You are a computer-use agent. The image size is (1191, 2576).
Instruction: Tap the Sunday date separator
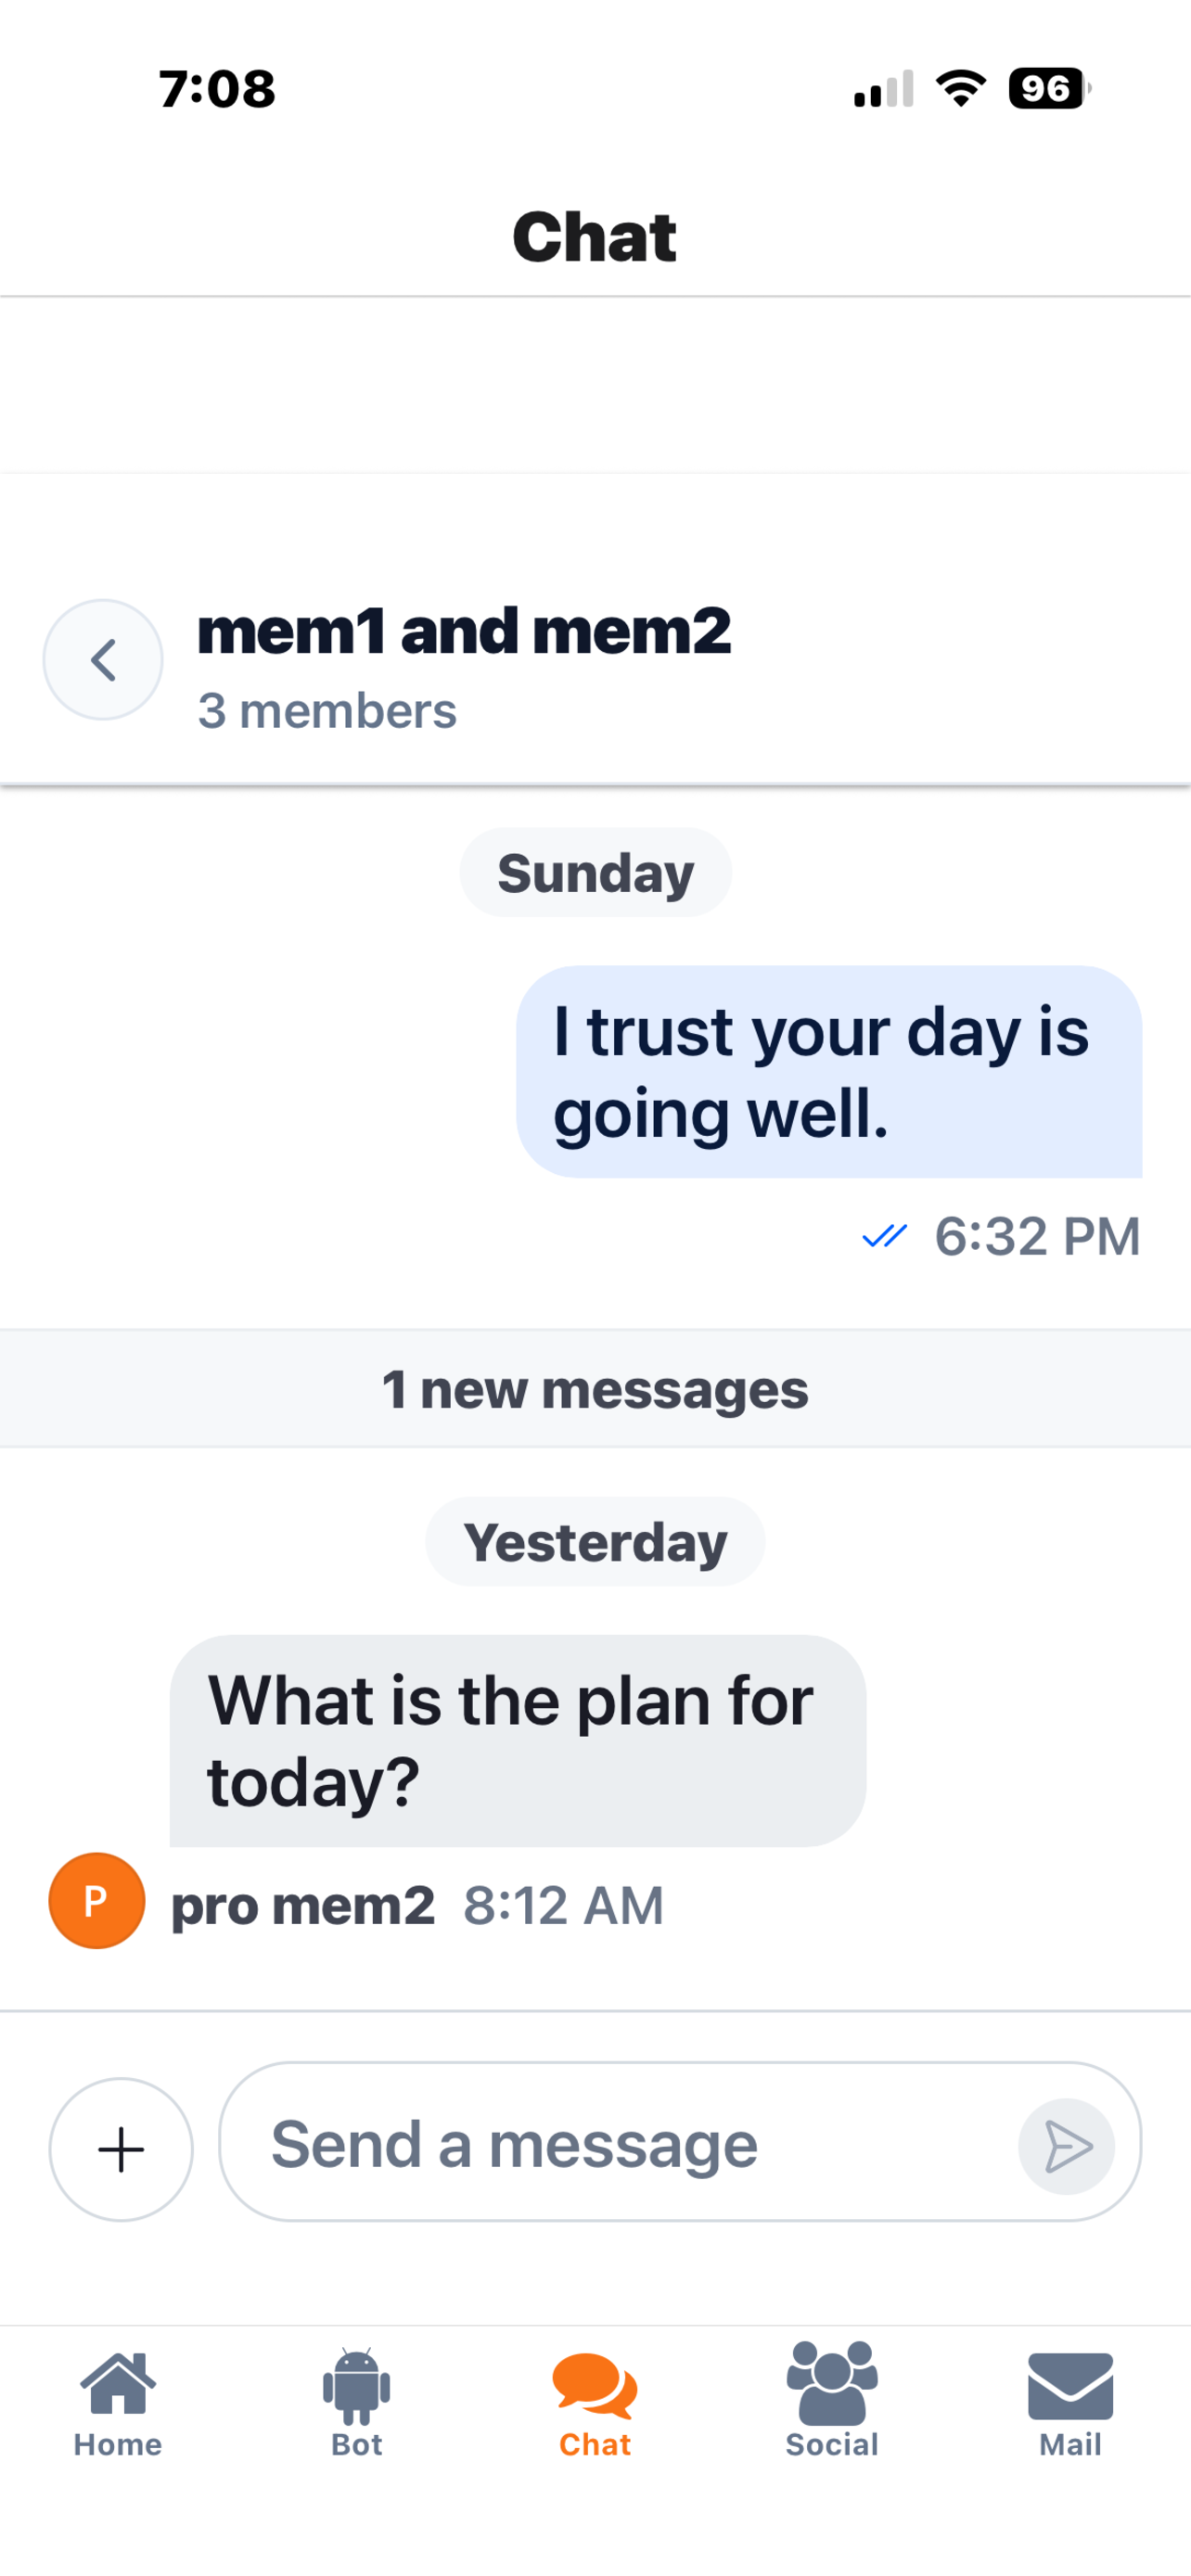(x=596, y=873)
